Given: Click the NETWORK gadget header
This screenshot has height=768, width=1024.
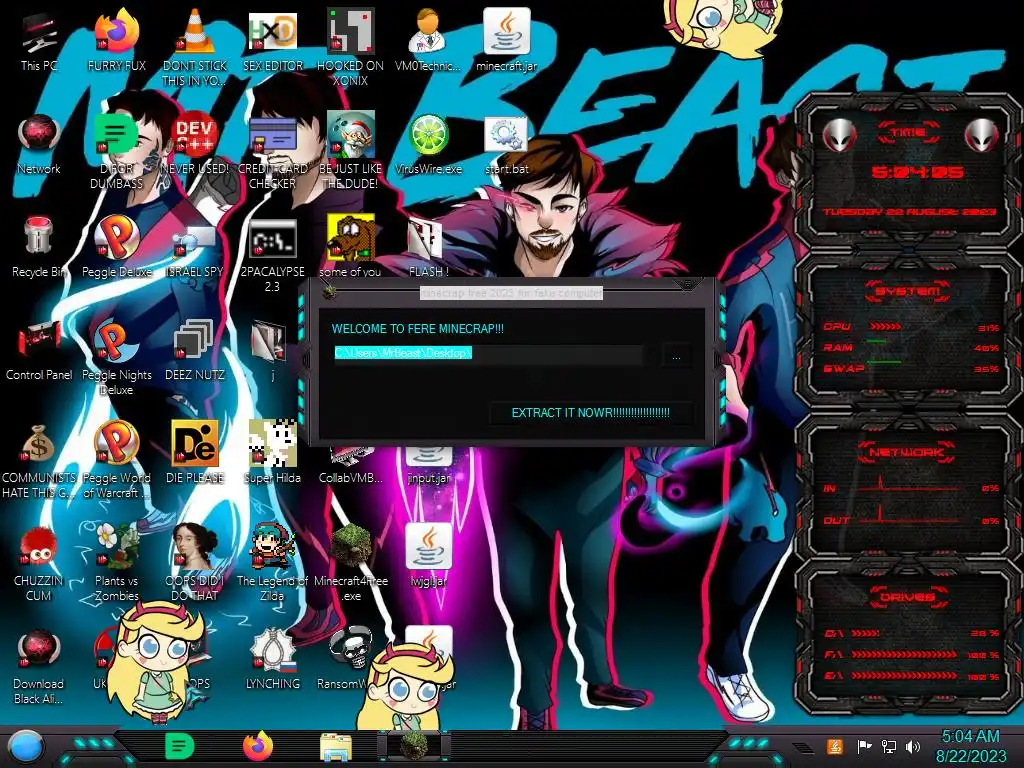Looking at the screenshot, I should click(907, 451).
